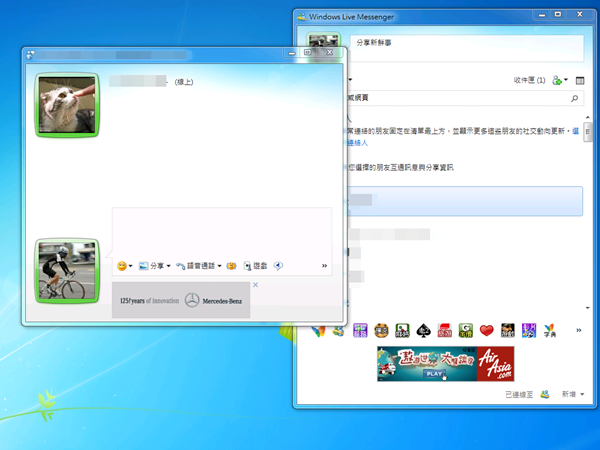This screenshot has height=450, width=600.
Task: Show more chat toolbar items chevron
Action: click(x=324, y=266)
